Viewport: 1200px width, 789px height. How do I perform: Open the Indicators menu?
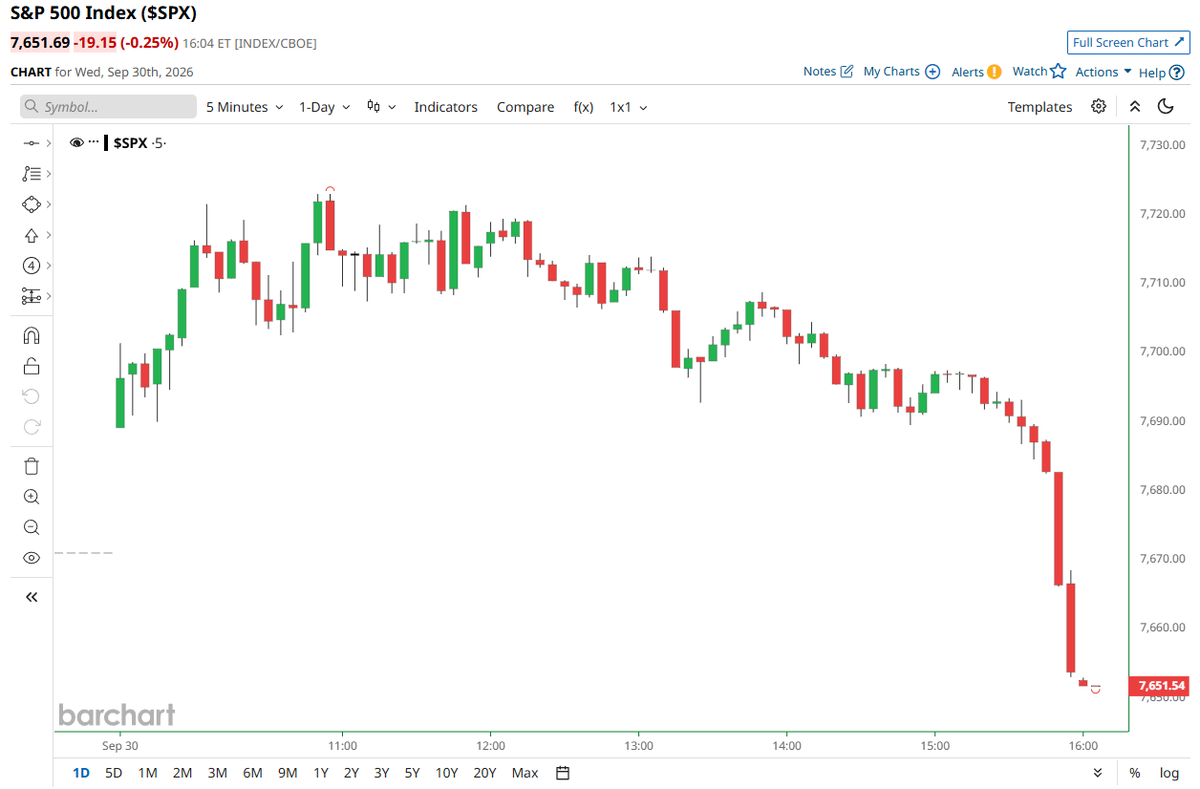coord(446,107)
